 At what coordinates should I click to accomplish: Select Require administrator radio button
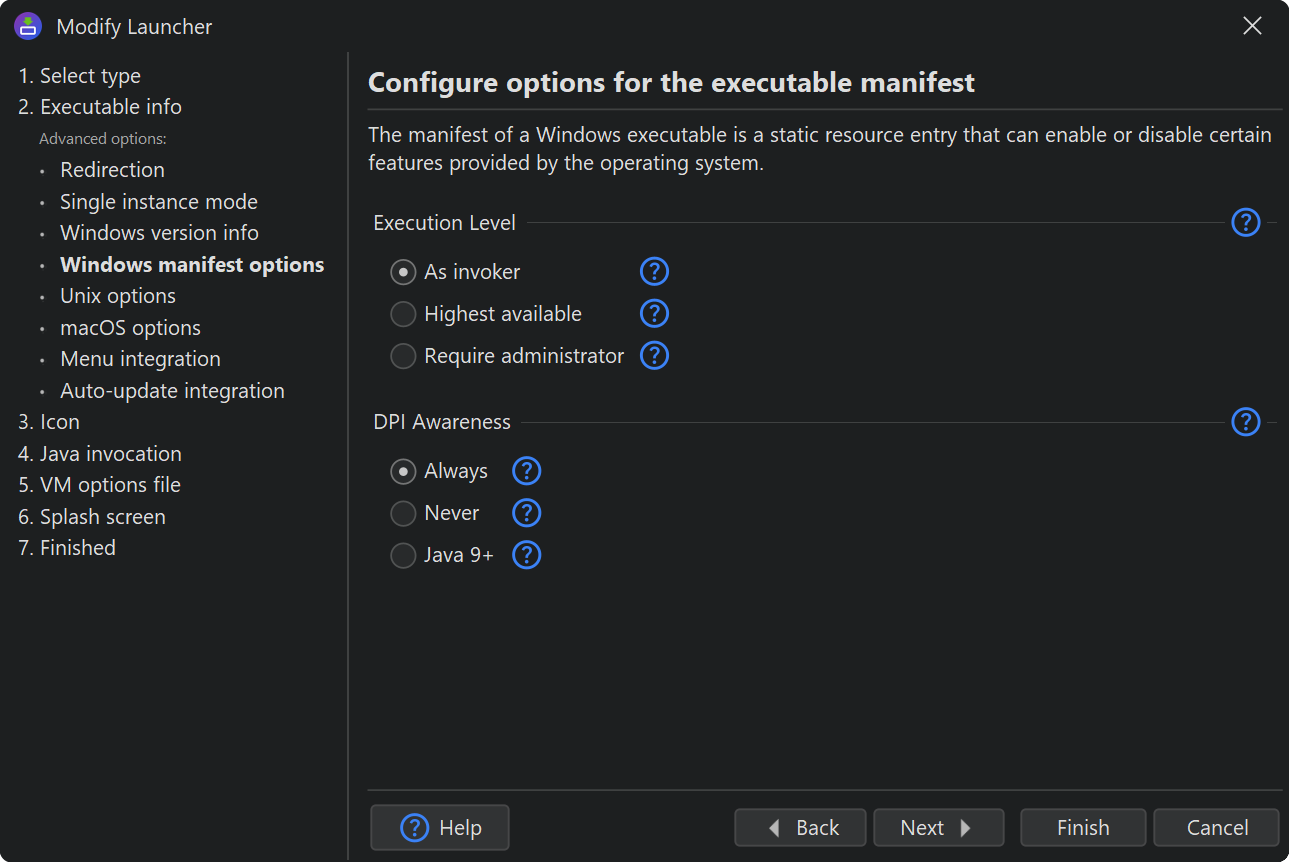(x=403, y=356)
